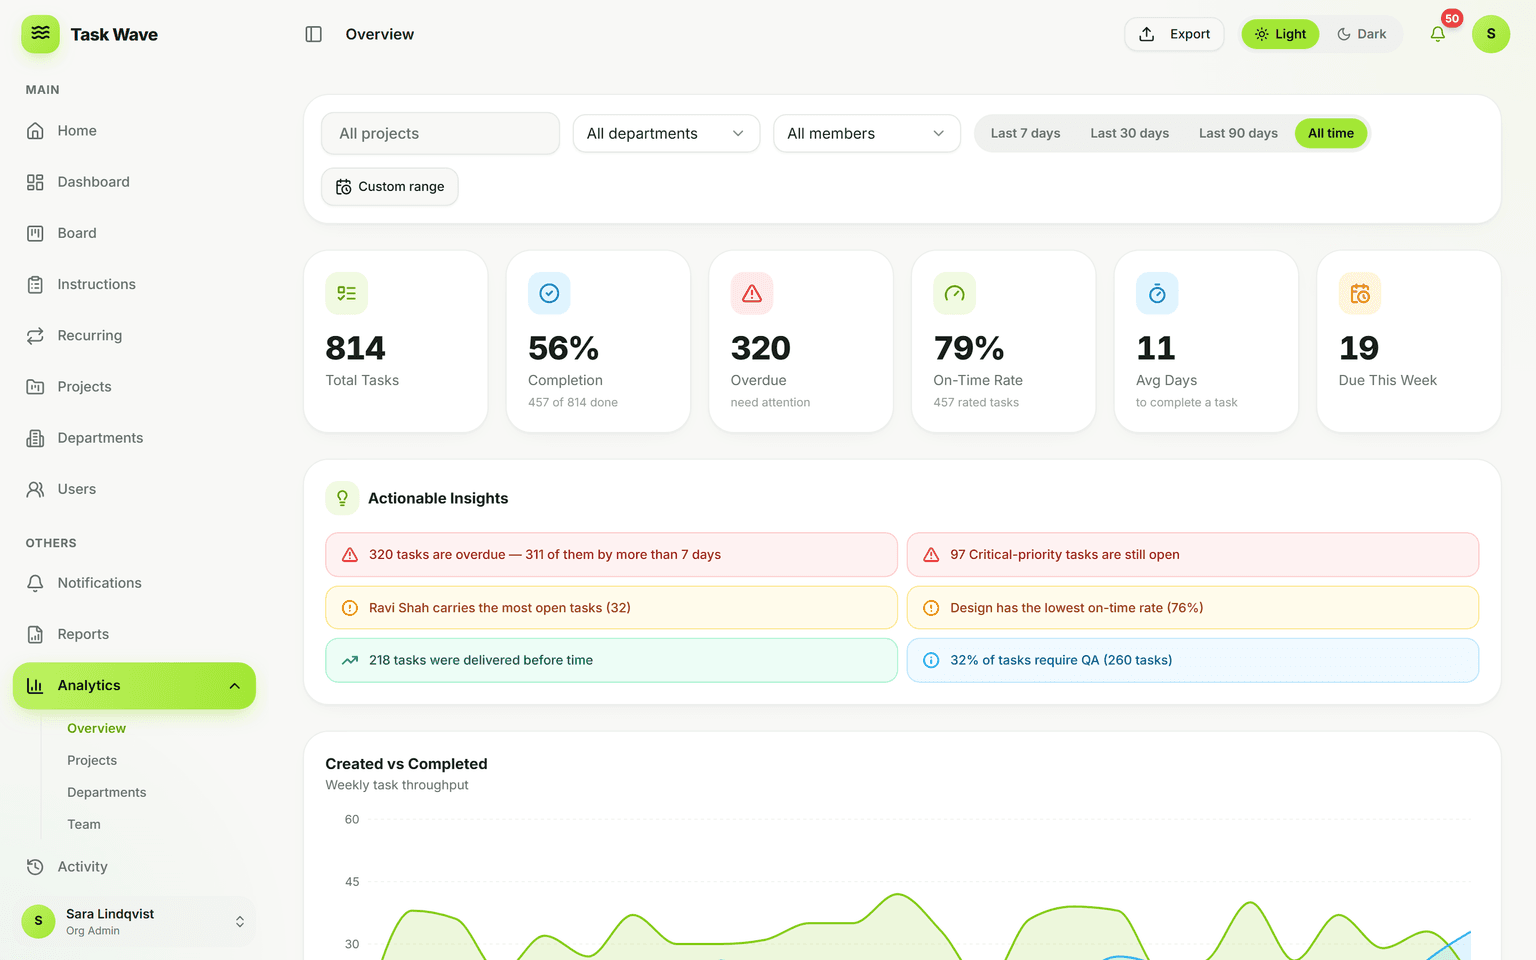Viewport: 1536px width, 960px height.
Task: Click the Board icon in sidebar
Action: pos(35,233)
